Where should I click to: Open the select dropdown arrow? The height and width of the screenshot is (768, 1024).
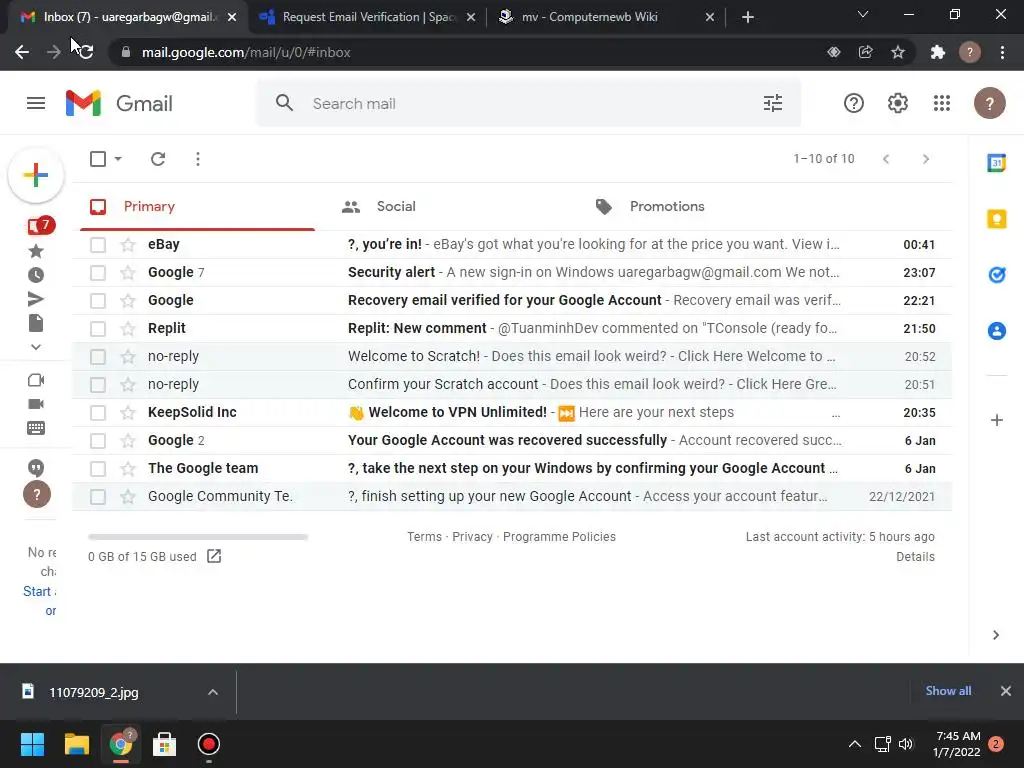tap(118, 159)
